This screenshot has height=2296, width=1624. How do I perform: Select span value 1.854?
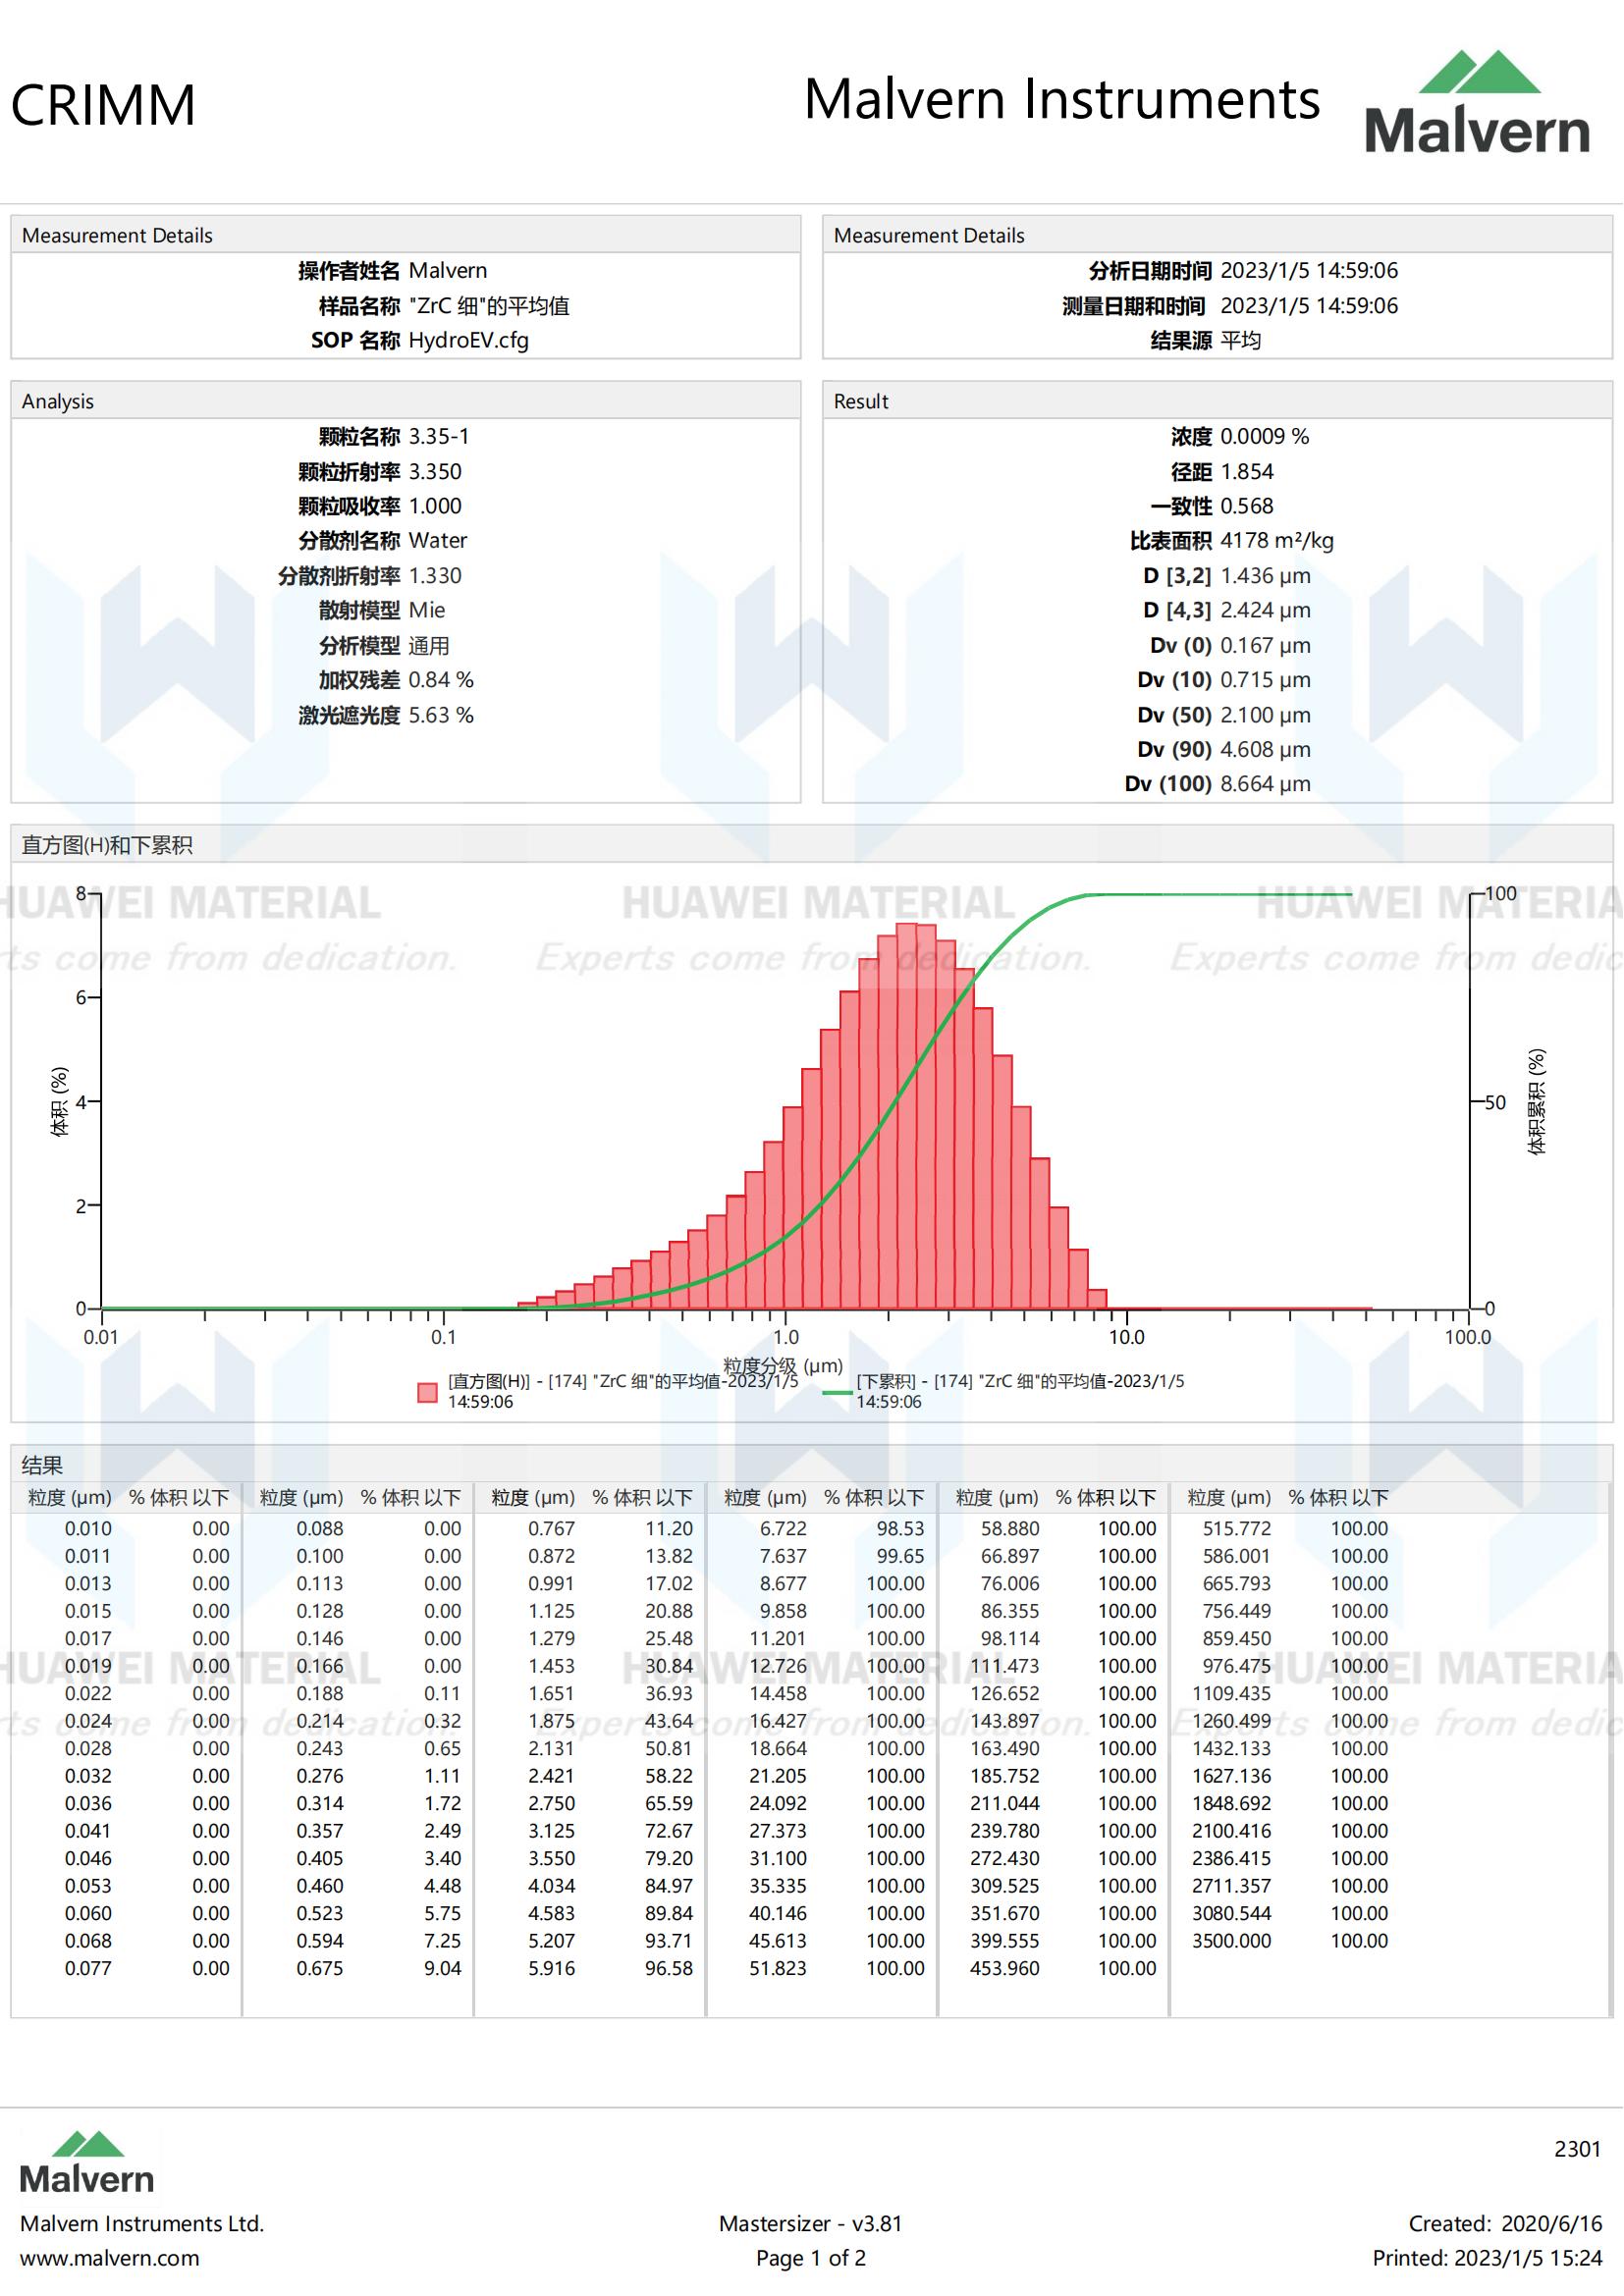click(x=1247, y=471)
